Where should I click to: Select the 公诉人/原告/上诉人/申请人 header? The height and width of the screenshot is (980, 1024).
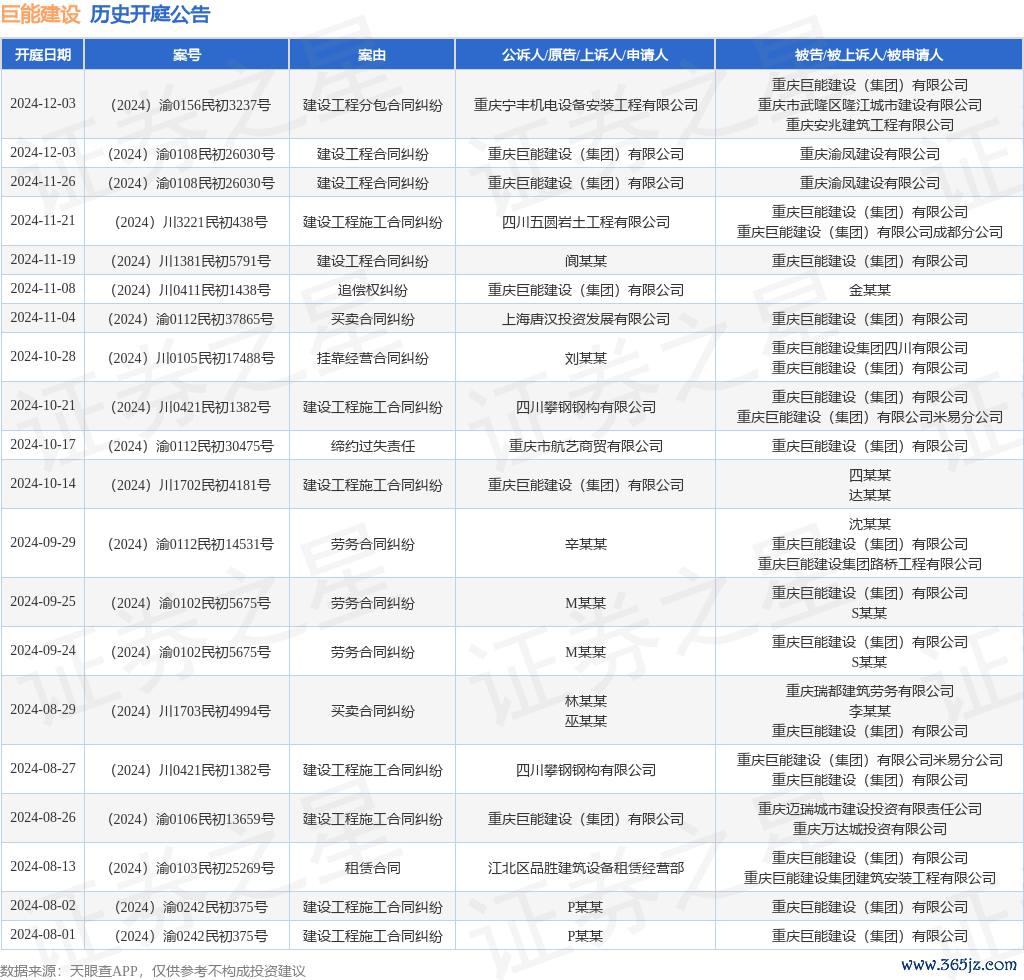[585, 55]
